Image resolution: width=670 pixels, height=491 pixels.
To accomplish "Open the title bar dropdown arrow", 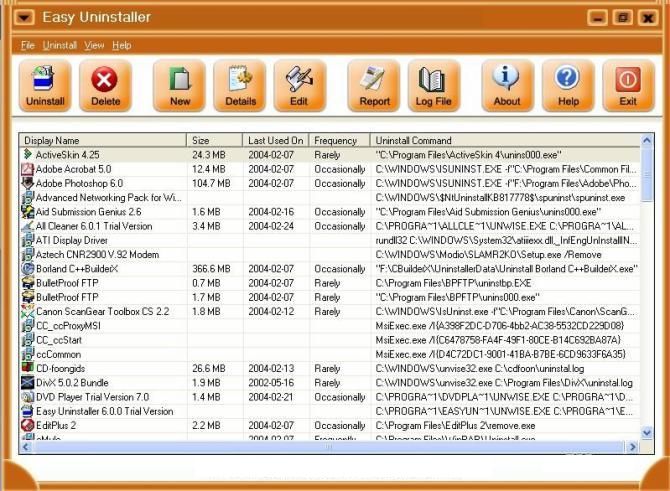I will coord(25,17).
